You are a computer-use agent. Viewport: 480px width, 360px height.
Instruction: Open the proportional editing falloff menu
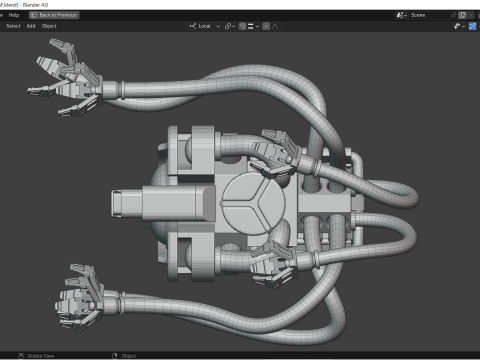click(x=277, y=26)
